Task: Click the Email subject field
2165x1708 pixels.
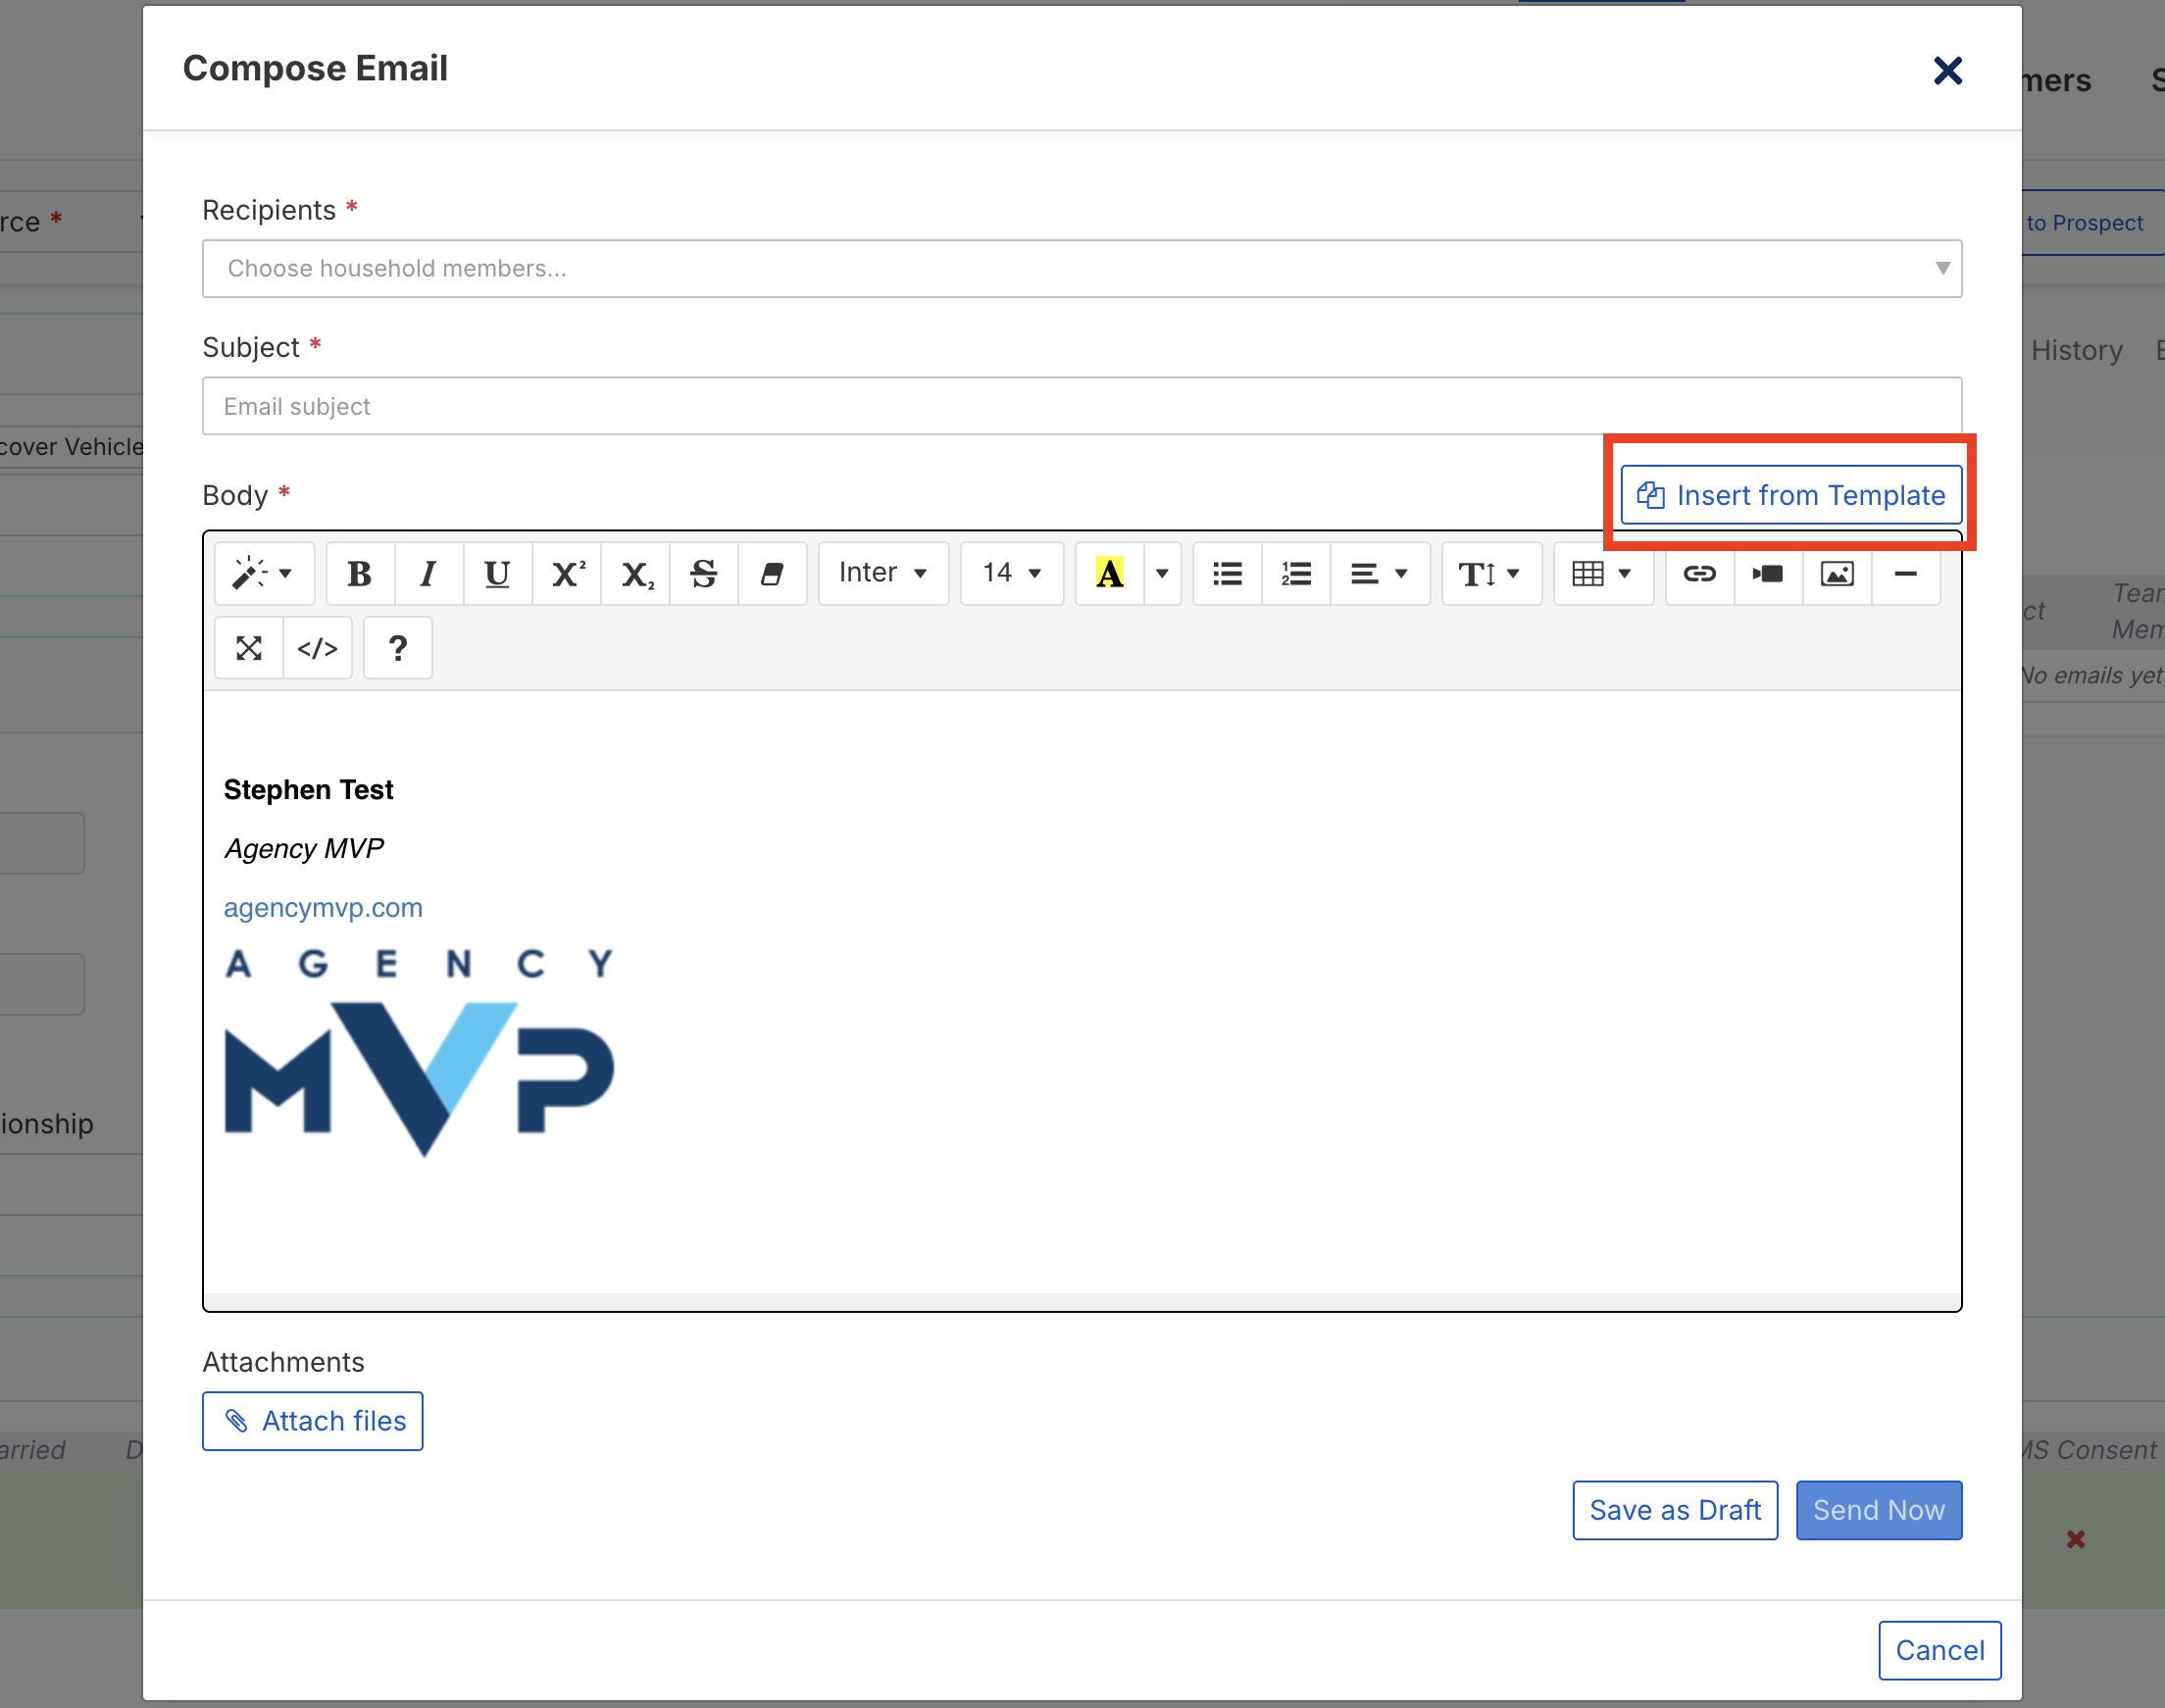Action: pos(1082,406)
